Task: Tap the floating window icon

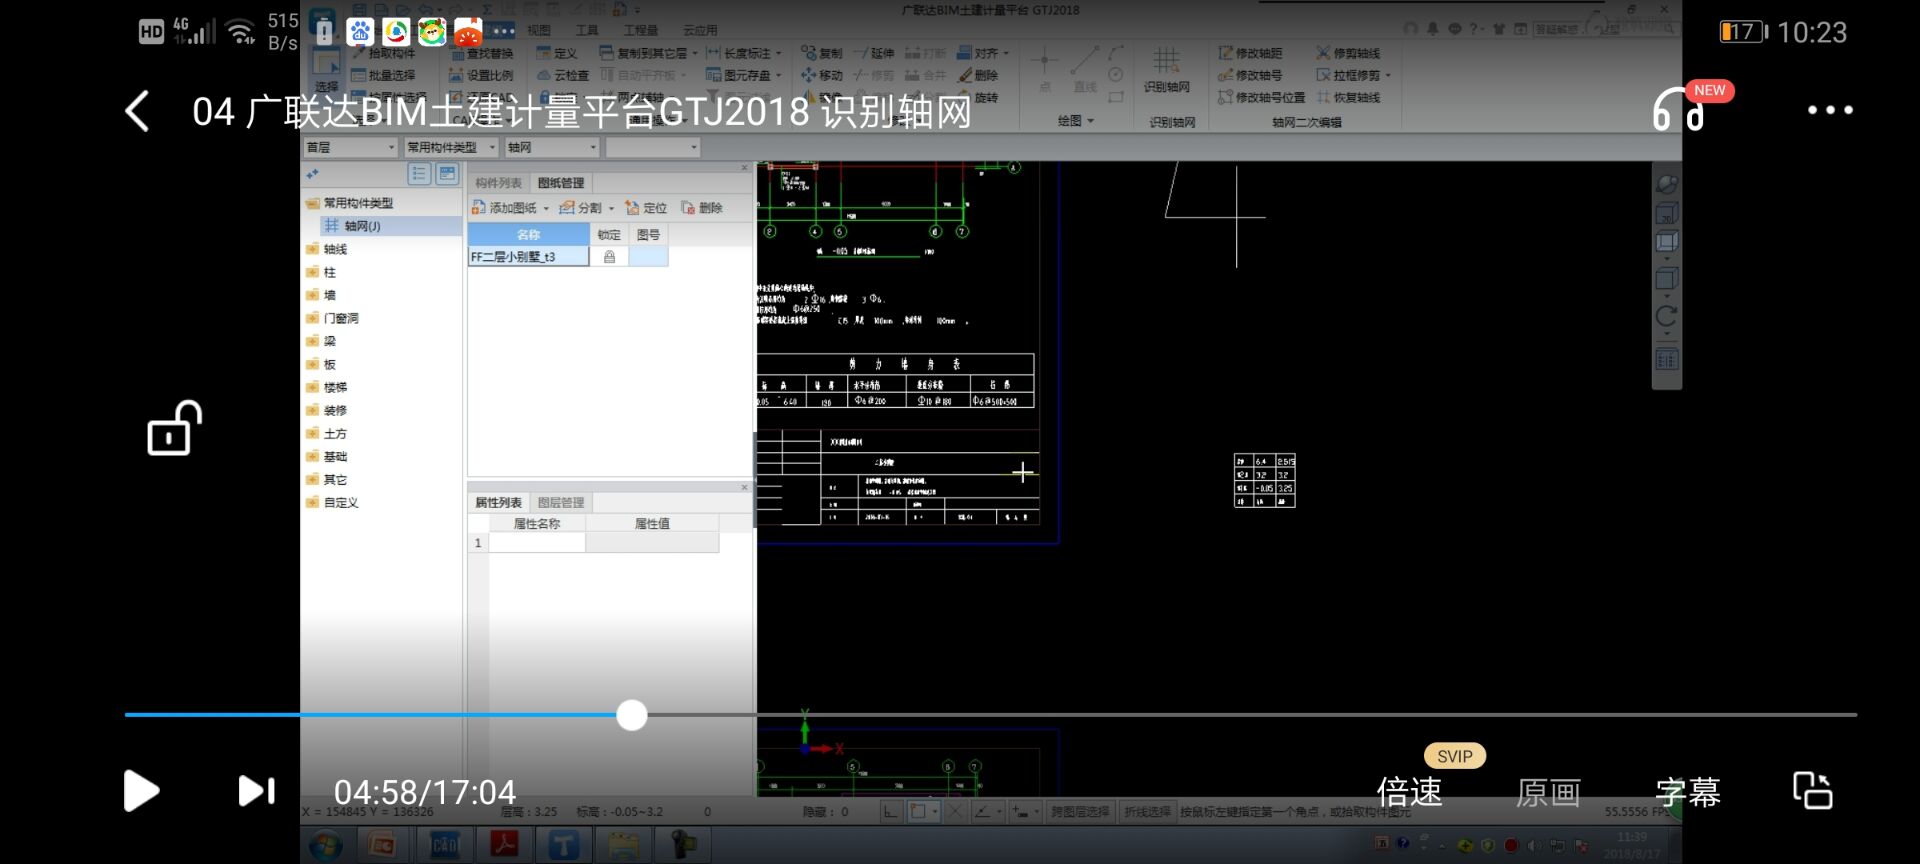Action: click(1812, 790)
